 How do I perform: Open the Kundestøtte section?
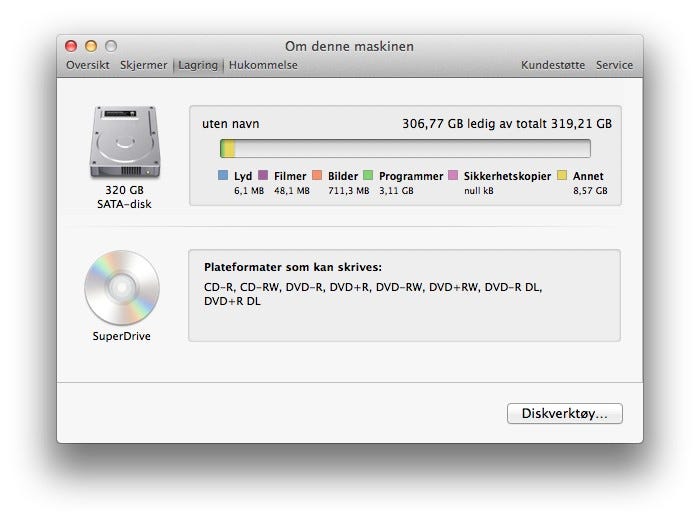pos(553,65)
